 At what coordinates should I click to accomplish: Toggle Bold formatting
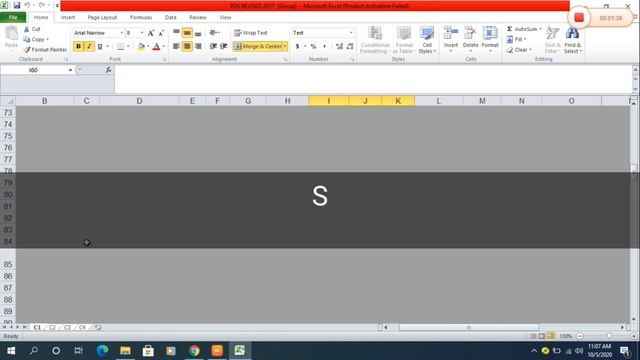click(x=78, y=47)
